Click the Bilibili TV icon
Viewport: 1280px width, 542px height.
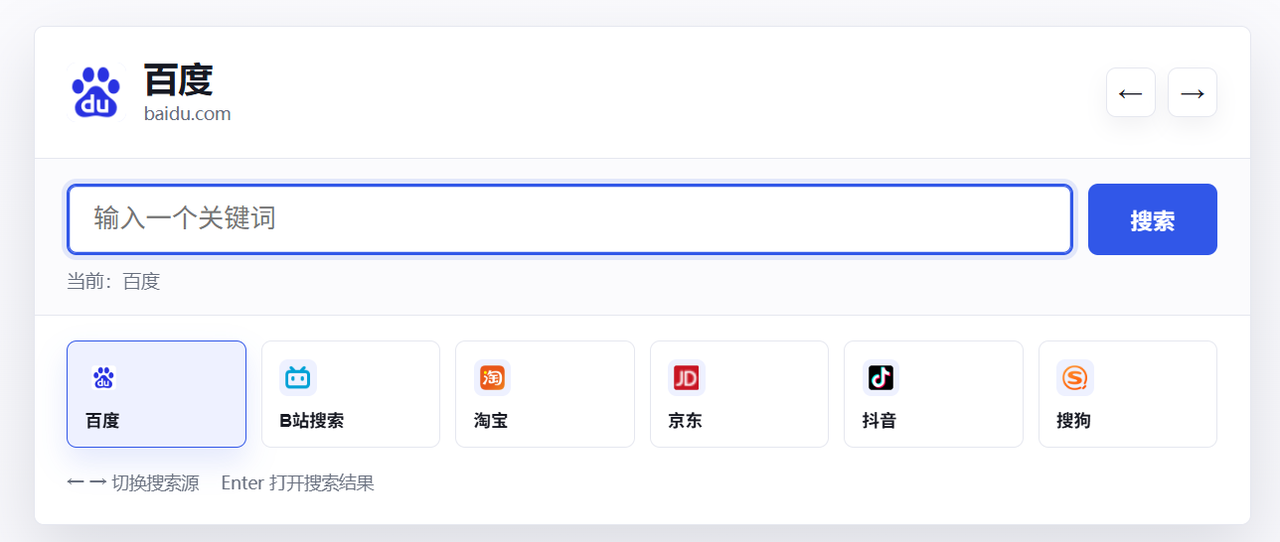click(x=298, y=378)
